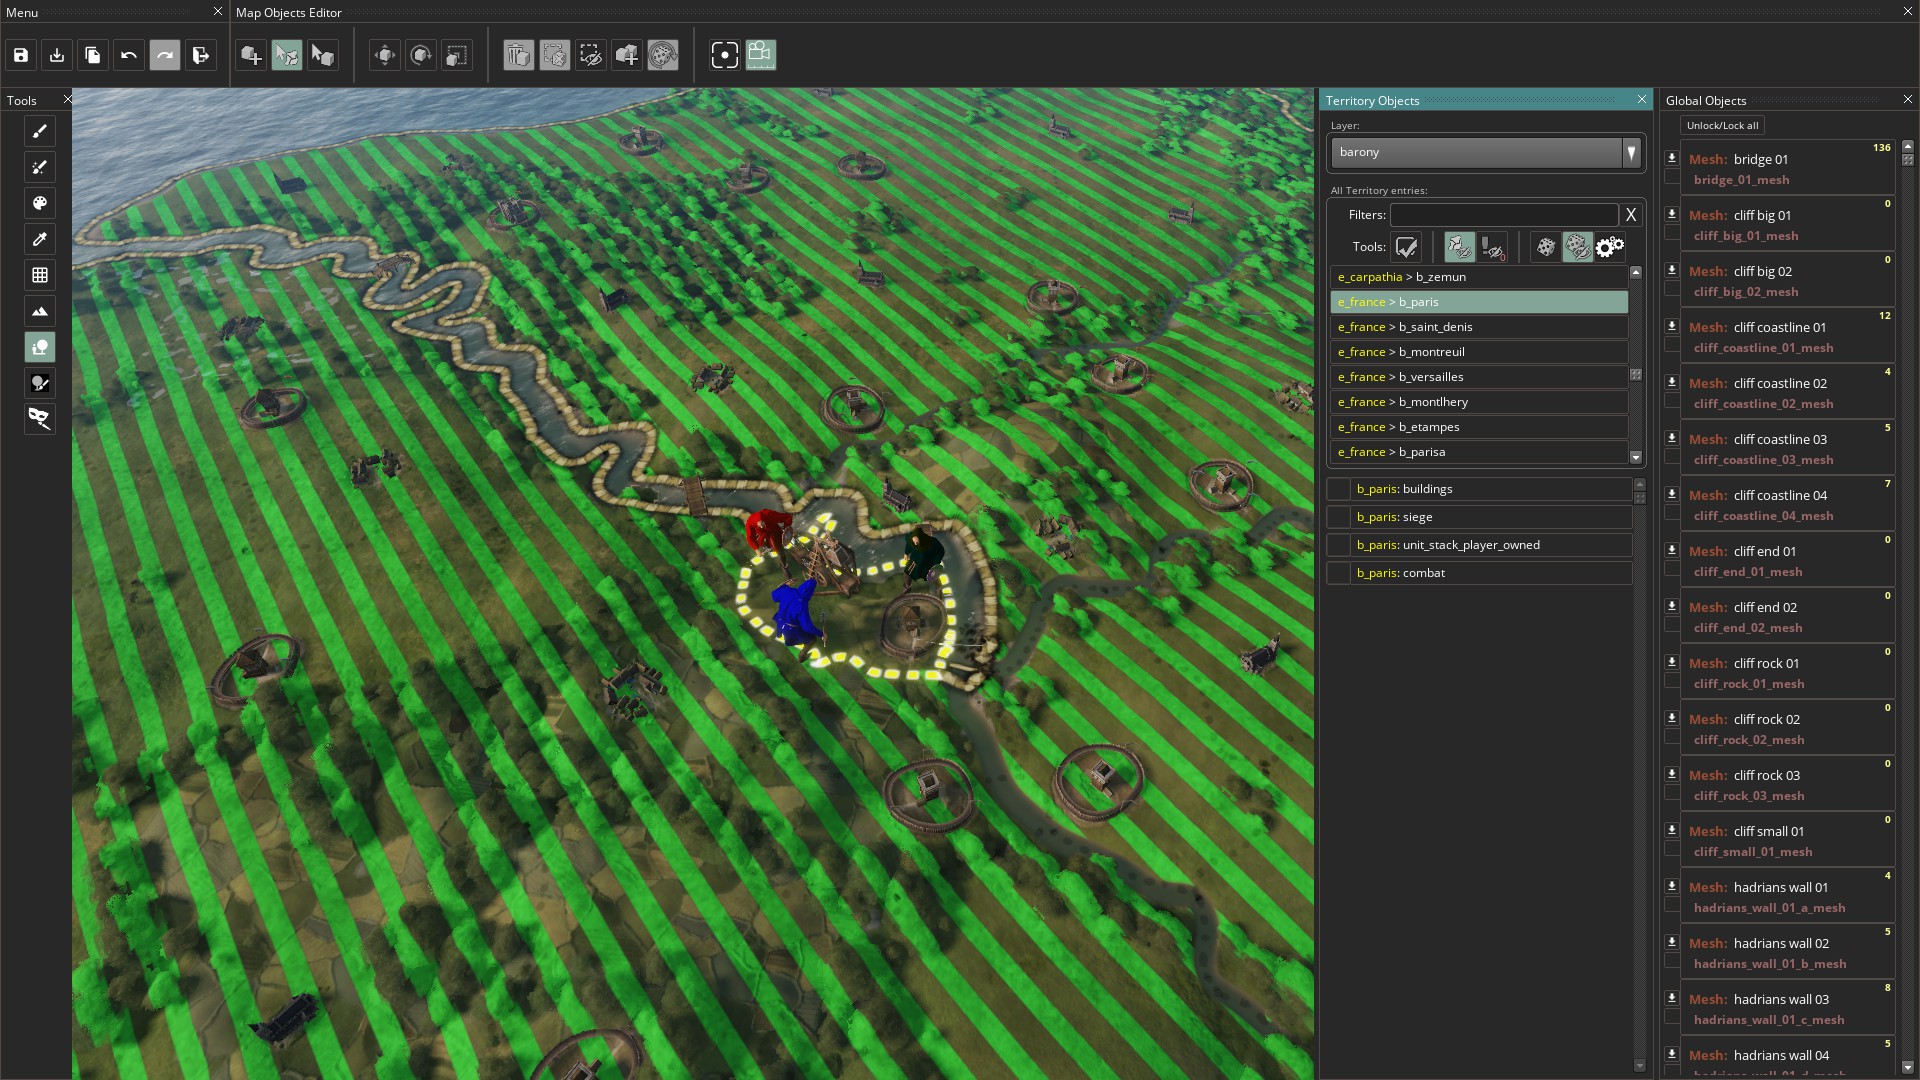Click the undo arrow in the toolbar
Image resolution: width=1920 pixels, height=1080 pixels.
(x=128, y=55)
